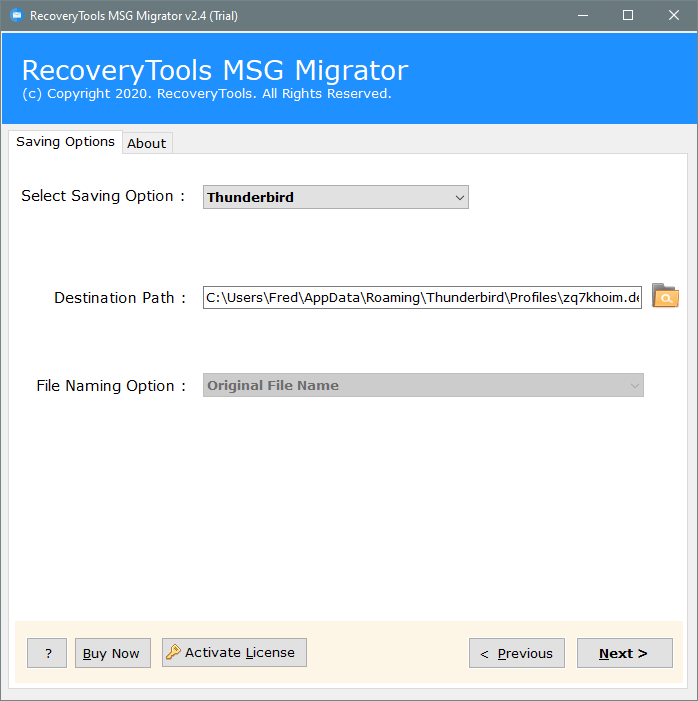The image size is (698, 701).
Task: Select the Saving Options tab
Action: [65, 142]
